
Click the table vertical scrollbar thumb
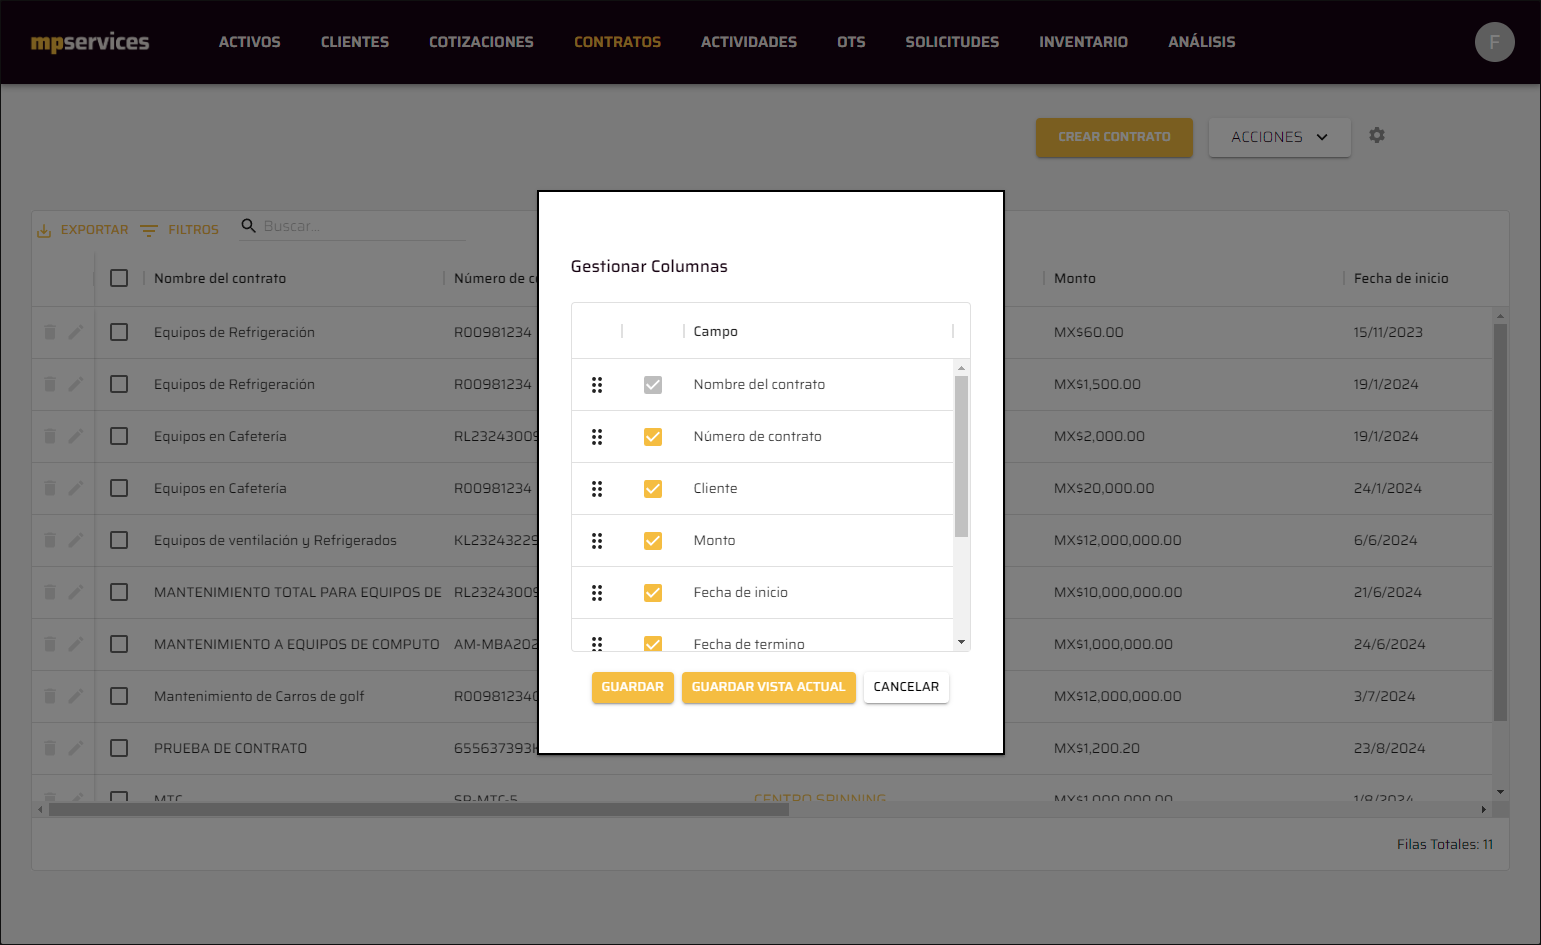coord(1500,522)
